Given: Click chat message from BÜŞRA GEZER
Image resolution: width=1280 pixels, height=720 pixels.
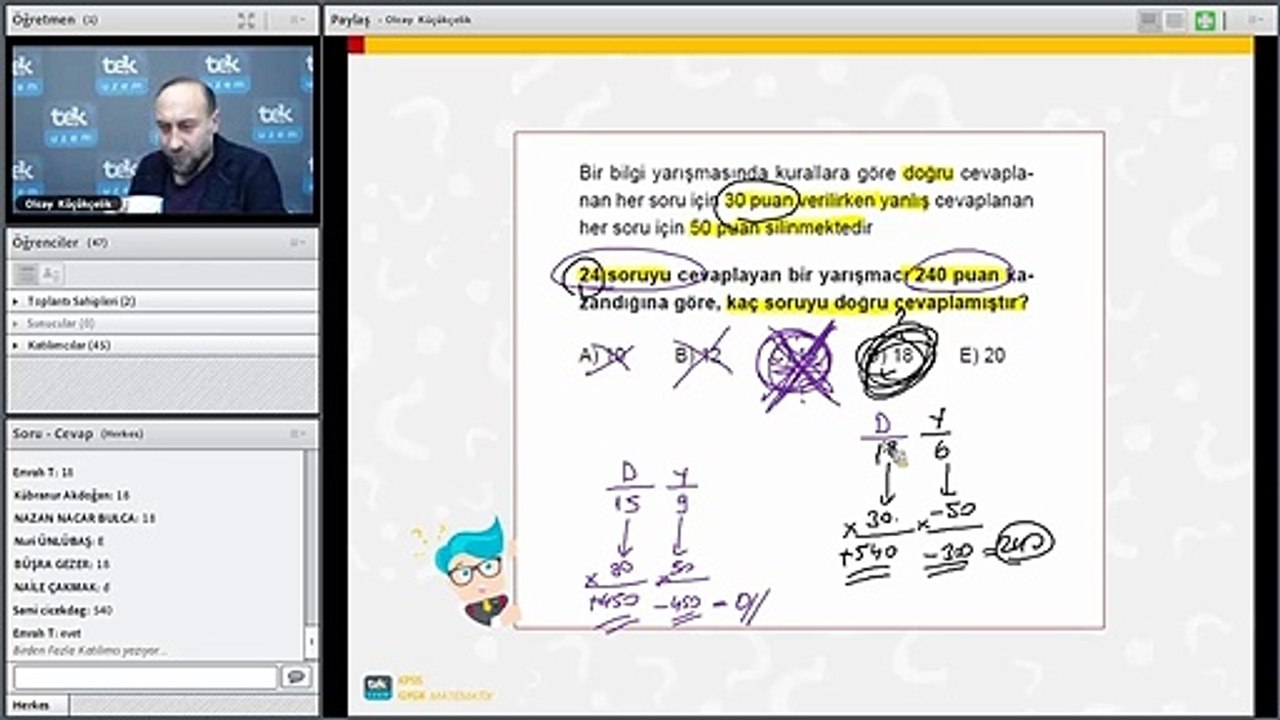Looking at the screenshot, I should pos(62,564).
